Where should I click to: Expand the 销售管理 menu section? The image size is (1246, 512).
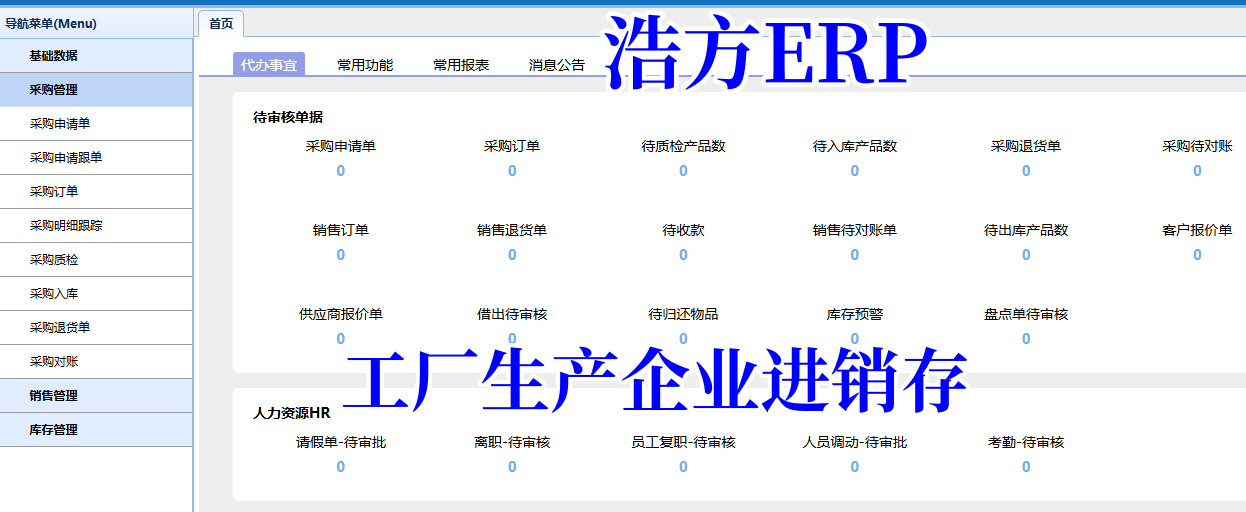point(53,396)
